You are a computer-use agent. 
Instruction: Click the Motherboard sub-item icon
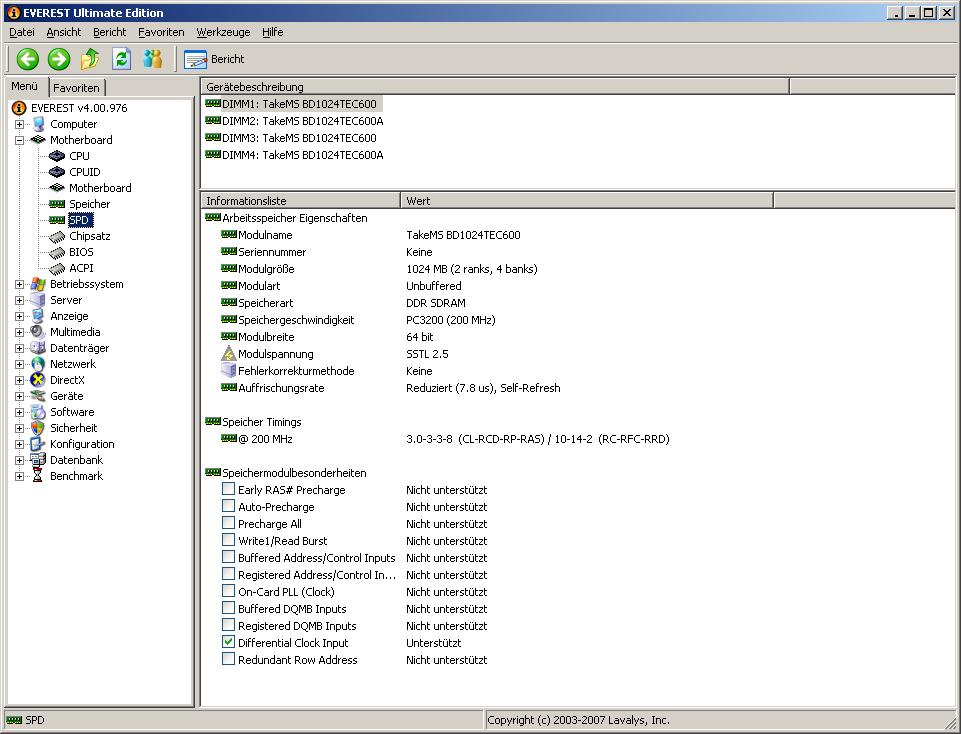pos(57,187)
